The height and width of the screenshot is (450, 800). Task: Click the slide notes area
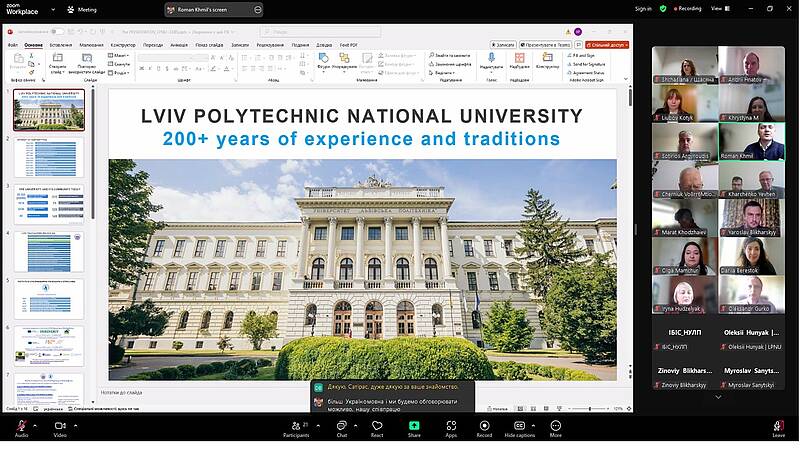point(362,393)
